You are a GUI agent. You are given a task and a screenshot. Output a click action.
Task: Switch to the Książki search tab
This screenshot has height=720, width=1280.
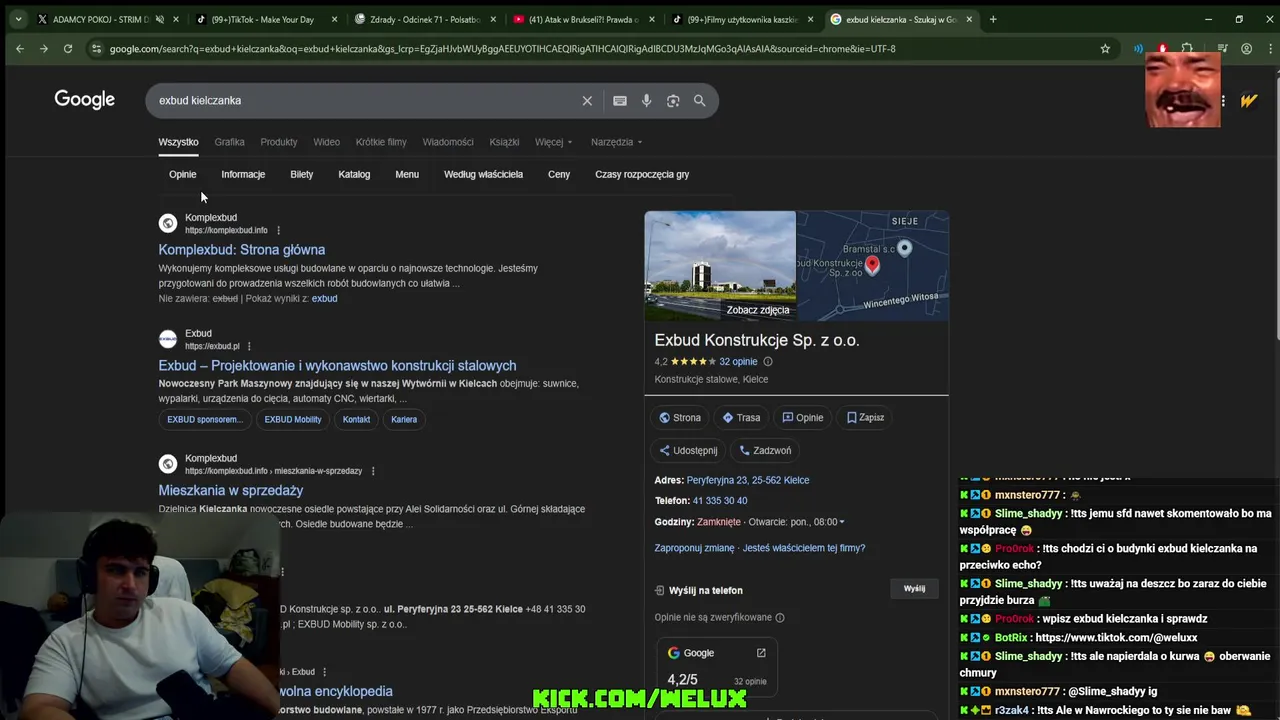pos(505,142)
